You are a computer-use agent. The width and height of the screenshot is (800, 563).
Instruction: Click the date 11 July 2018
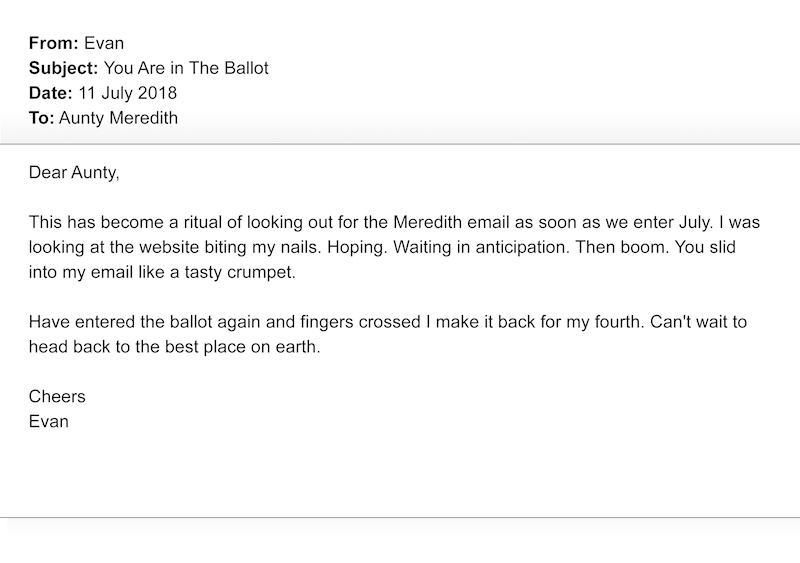128,93
